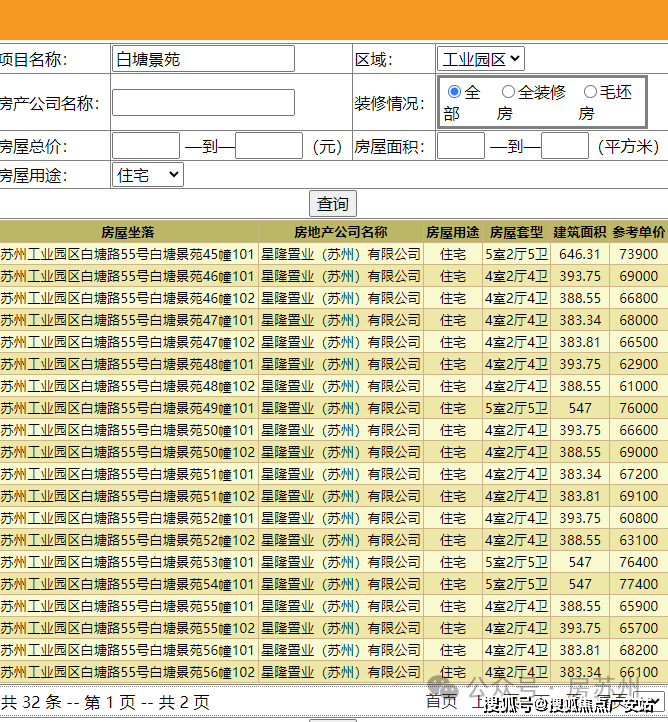
Task: Click the minimum 房屋总价 input box
Action: [x=146, y=146]
